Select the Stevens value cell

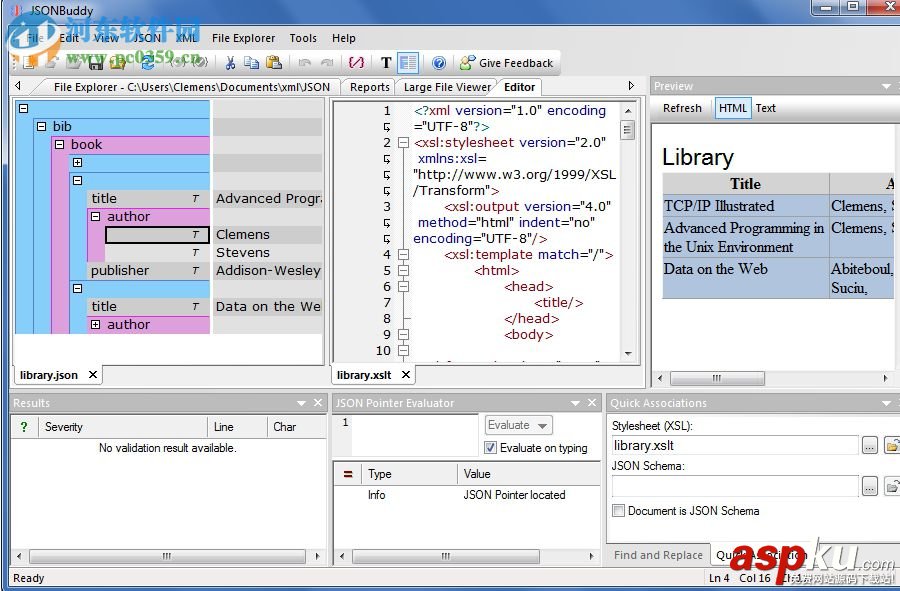(267, 252)
